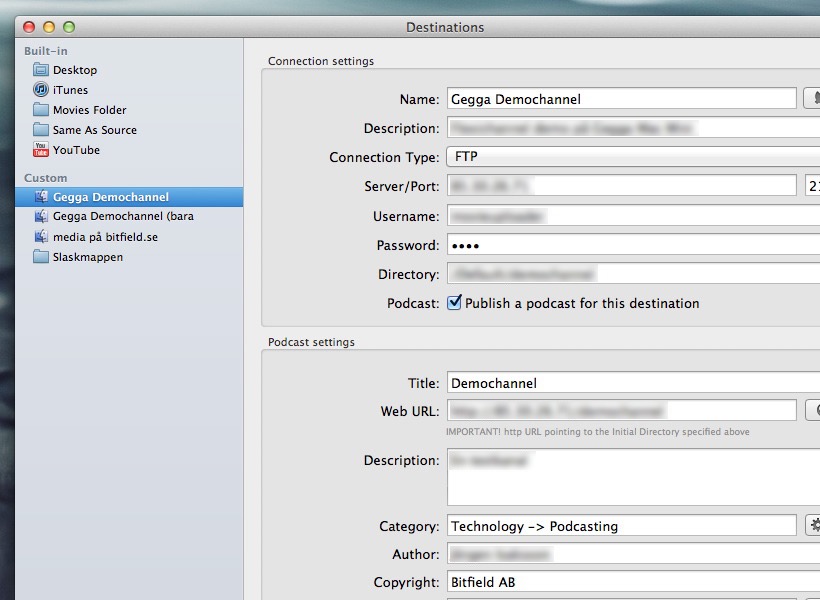Select the media på bitfield.se destination
The image size is (820, 600).
click(105, 237)
